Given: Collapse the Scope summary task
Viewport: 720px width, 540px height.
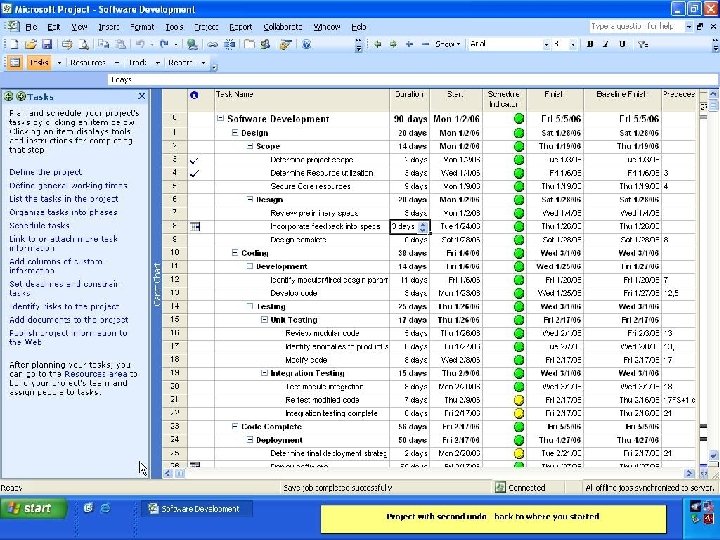Looking at the screenshot, I should (250, 146).
